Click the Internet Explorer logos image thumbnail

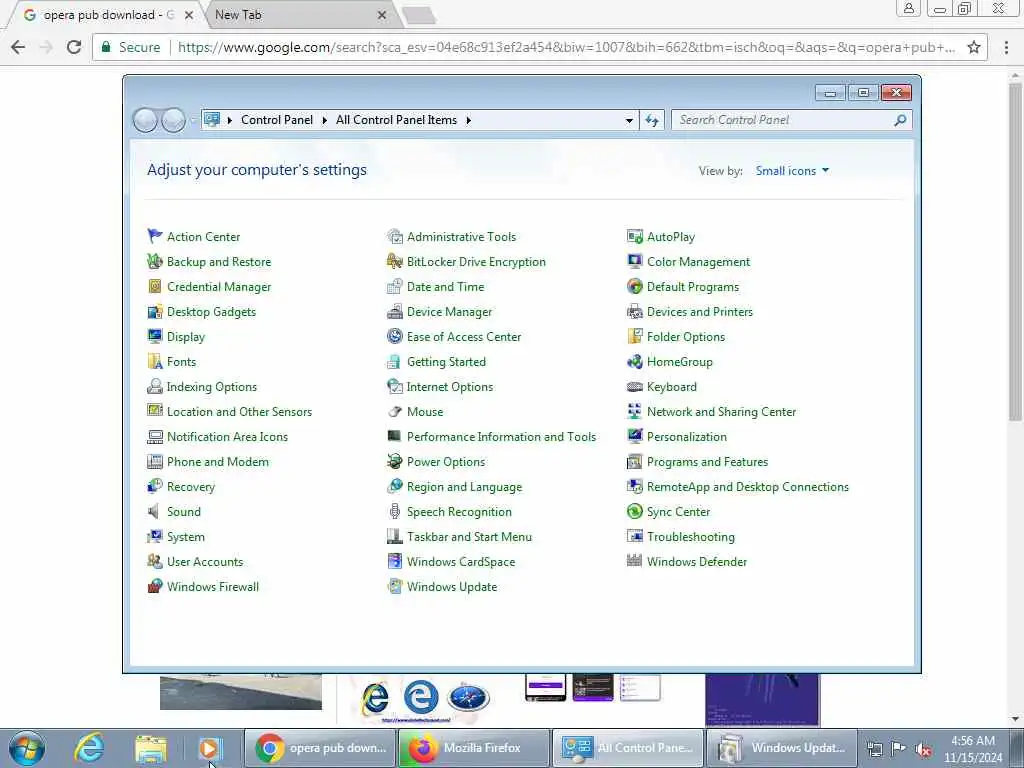click(x=424, y=699)
